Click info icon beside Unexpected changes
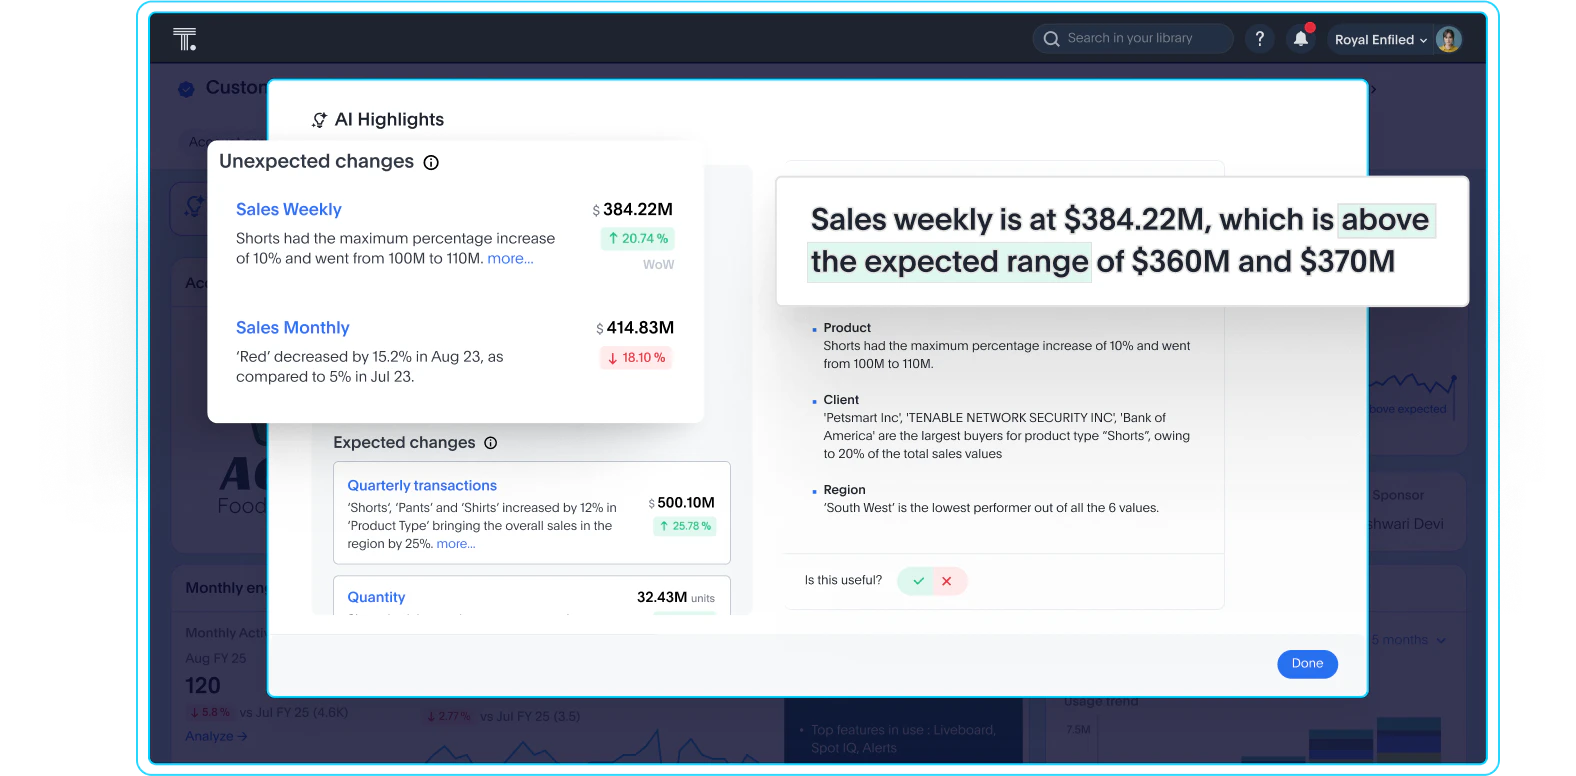The height and width of the screenshot is (776, 1576). 431,163
